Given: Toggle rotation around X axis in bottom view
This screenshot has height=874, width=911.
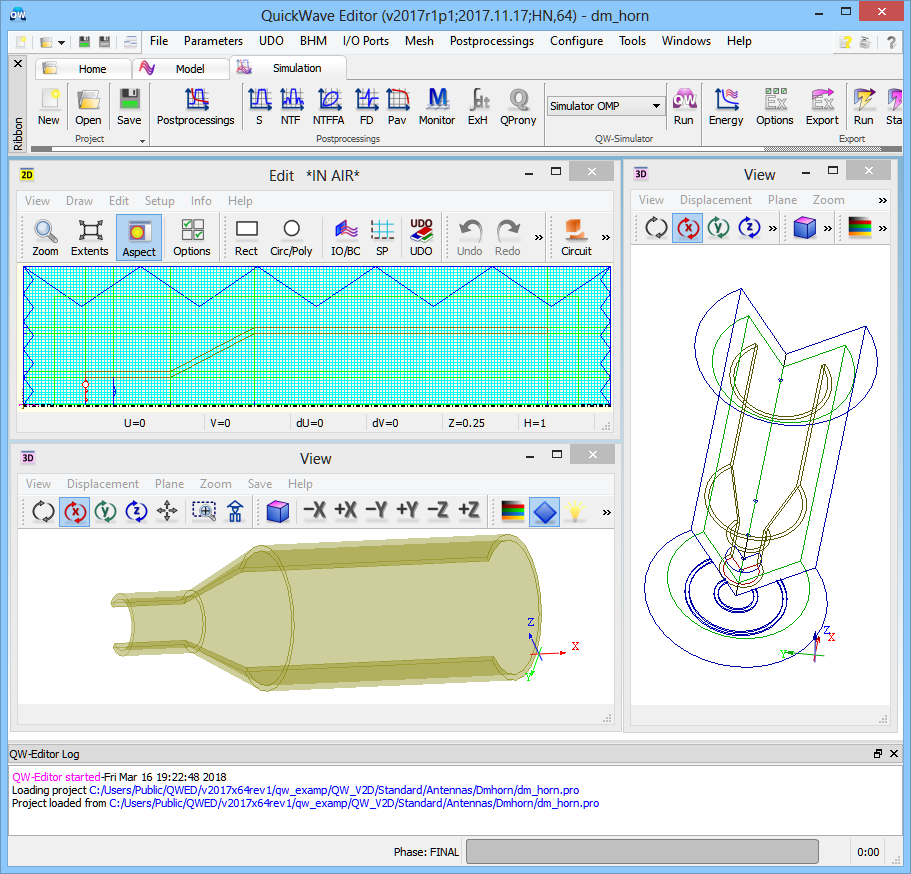Looking at the screenshot, I should click(x=75, y=511).
